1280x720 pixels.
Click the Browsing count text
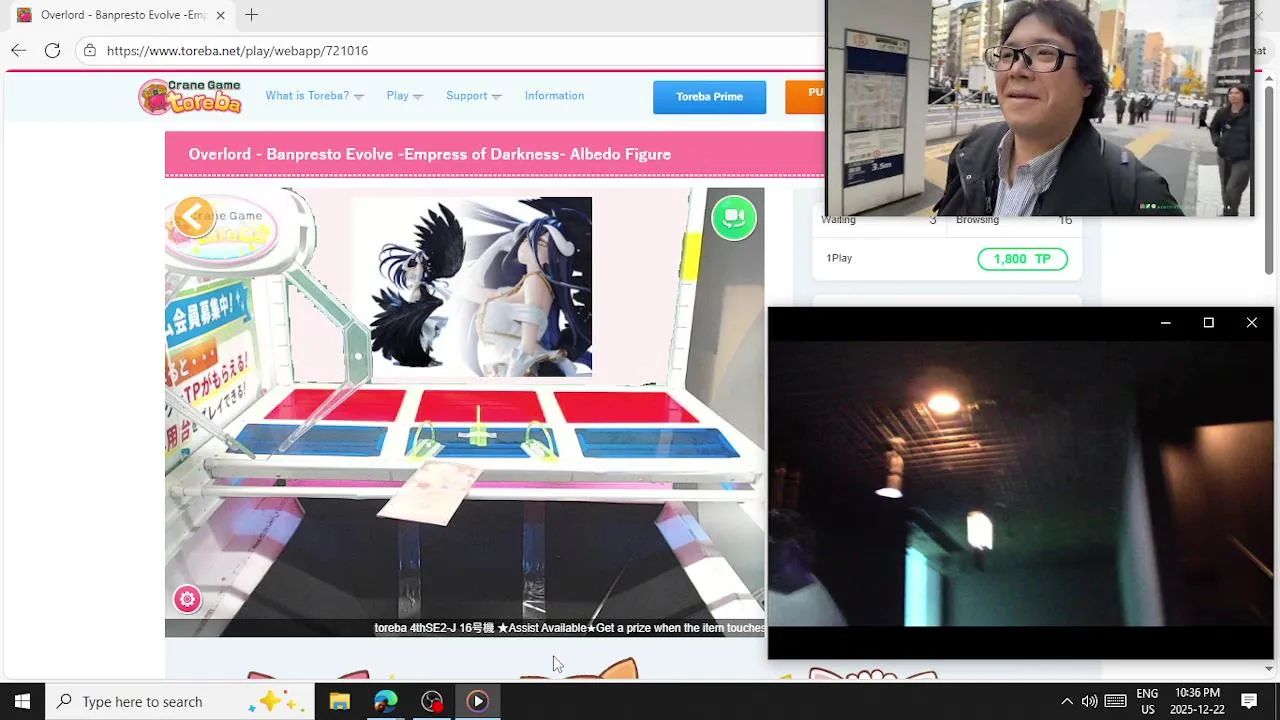(977, 220)
